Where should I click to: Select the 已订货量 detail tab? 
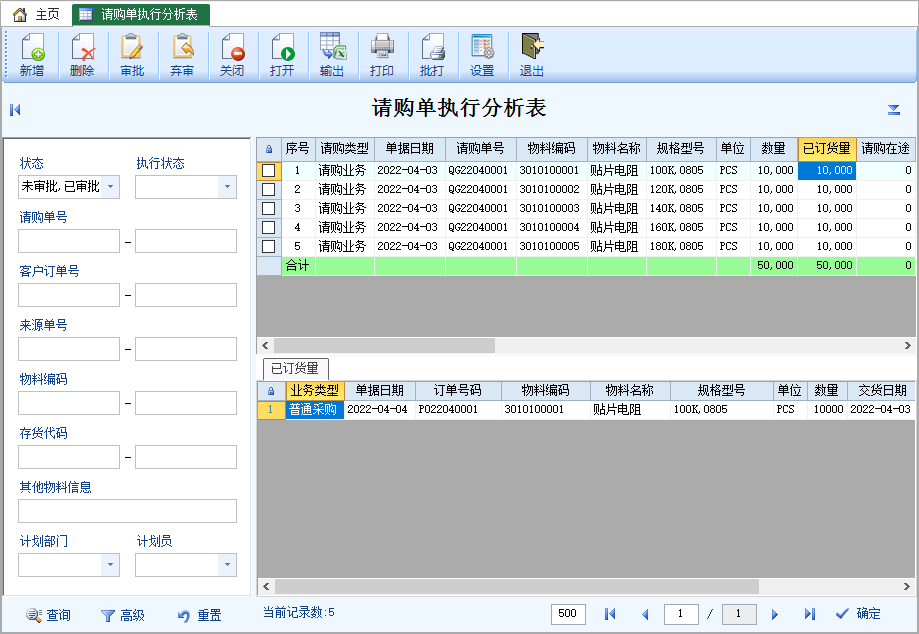click(x=295, y=369)
